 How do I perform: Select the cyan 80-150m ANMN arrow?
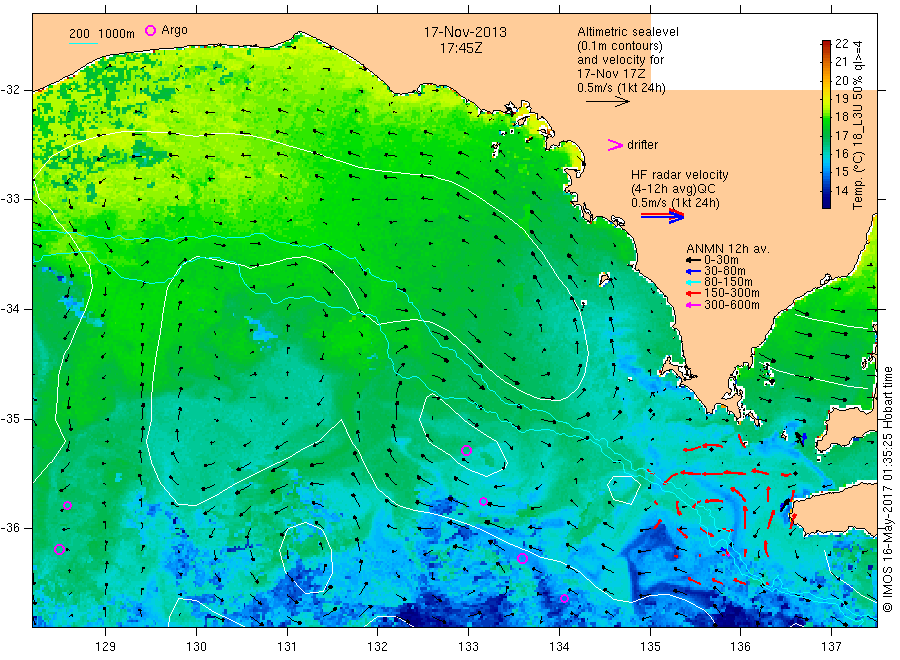click(x=693, y=282)
